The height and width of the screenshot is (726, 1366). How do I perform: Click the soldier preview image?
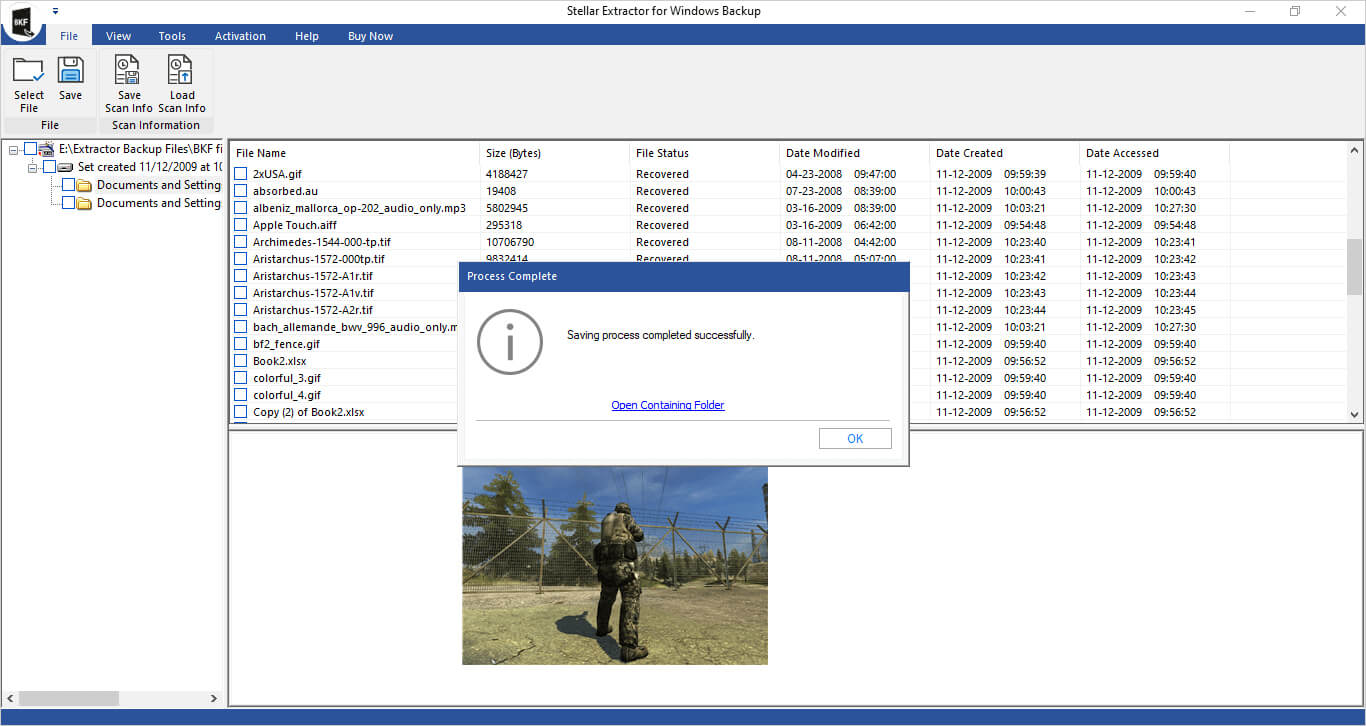[x=615, y=565]
